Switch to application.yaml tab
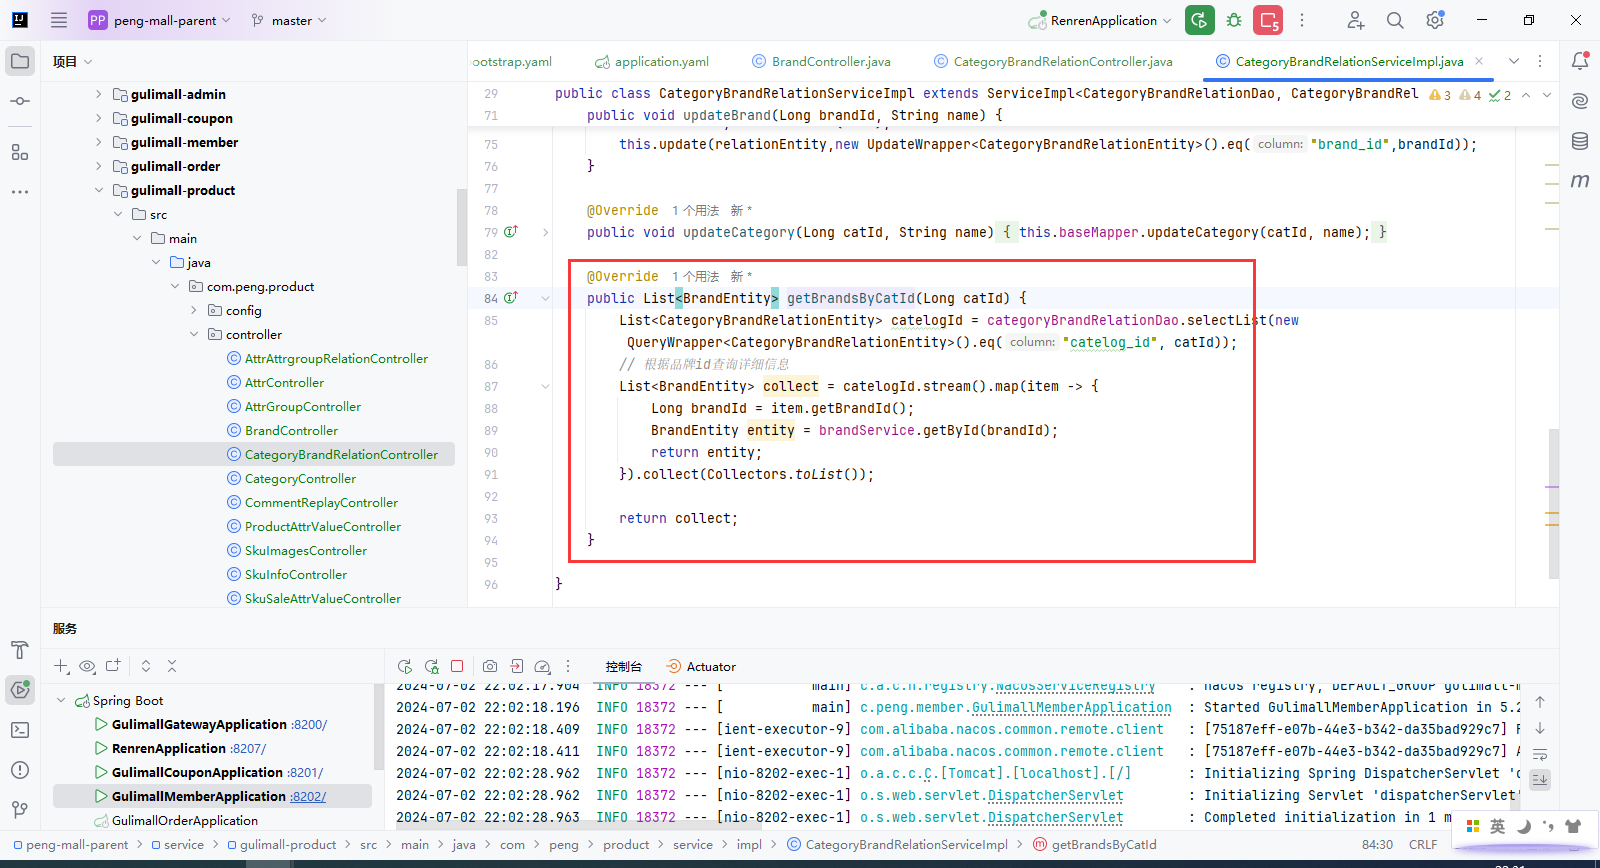 click(x=651, y=62)
